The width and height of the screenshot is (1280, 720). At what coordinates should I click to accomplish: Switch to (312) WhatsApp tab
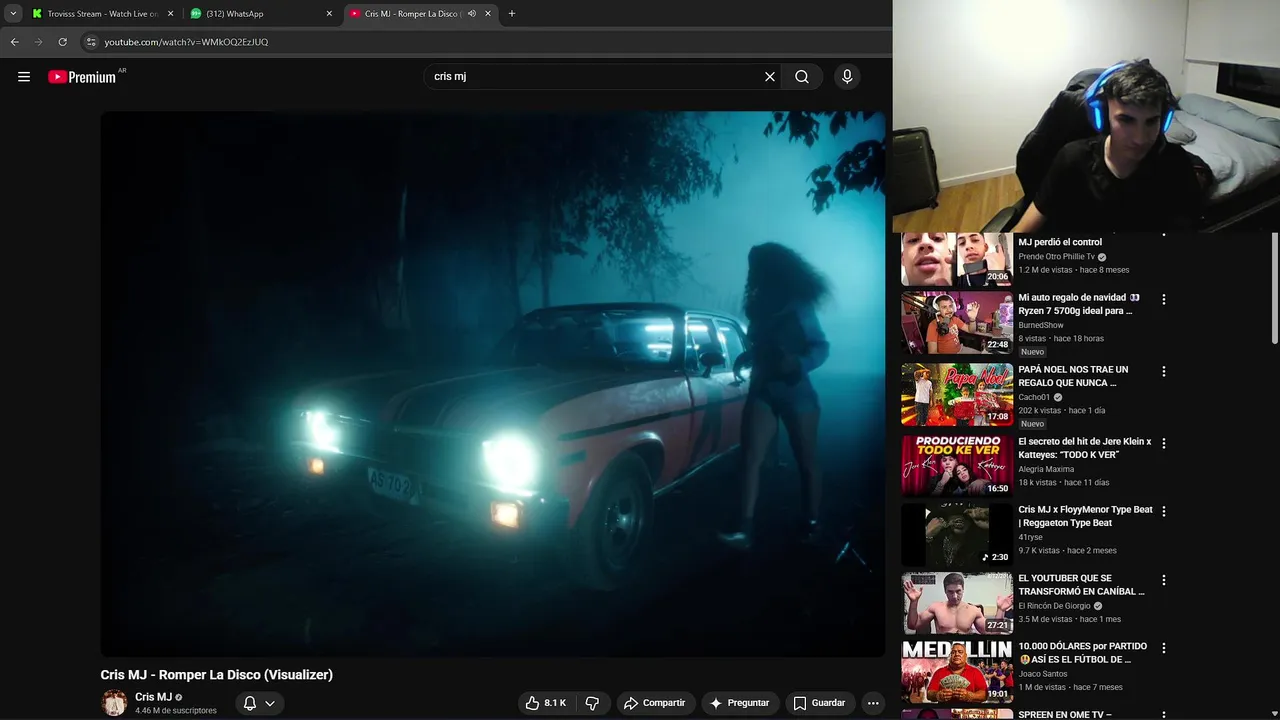tap(260, 14)
